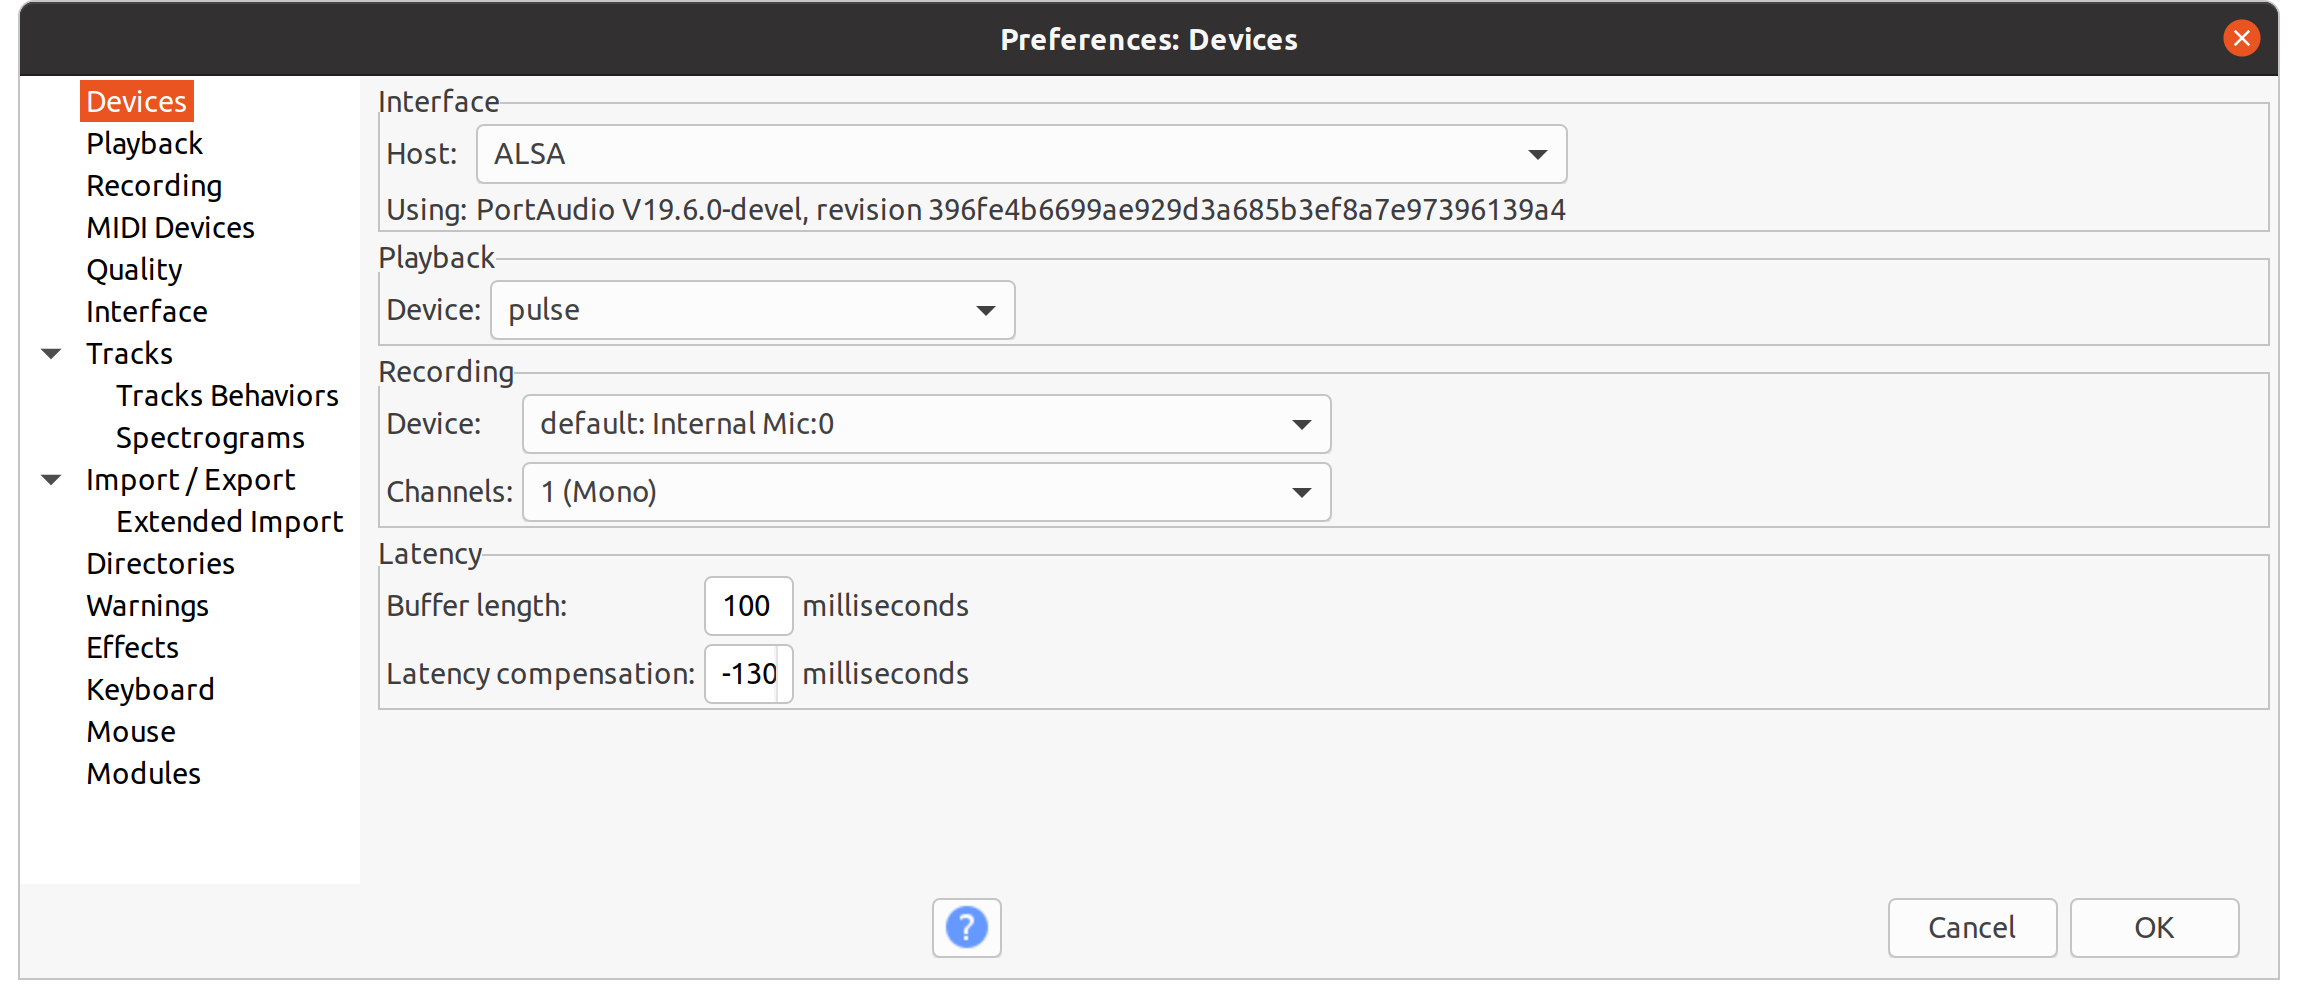Screen dimensions: 2298x998
Task: Go to the Recording preferences category
Action: click(154, 186)
